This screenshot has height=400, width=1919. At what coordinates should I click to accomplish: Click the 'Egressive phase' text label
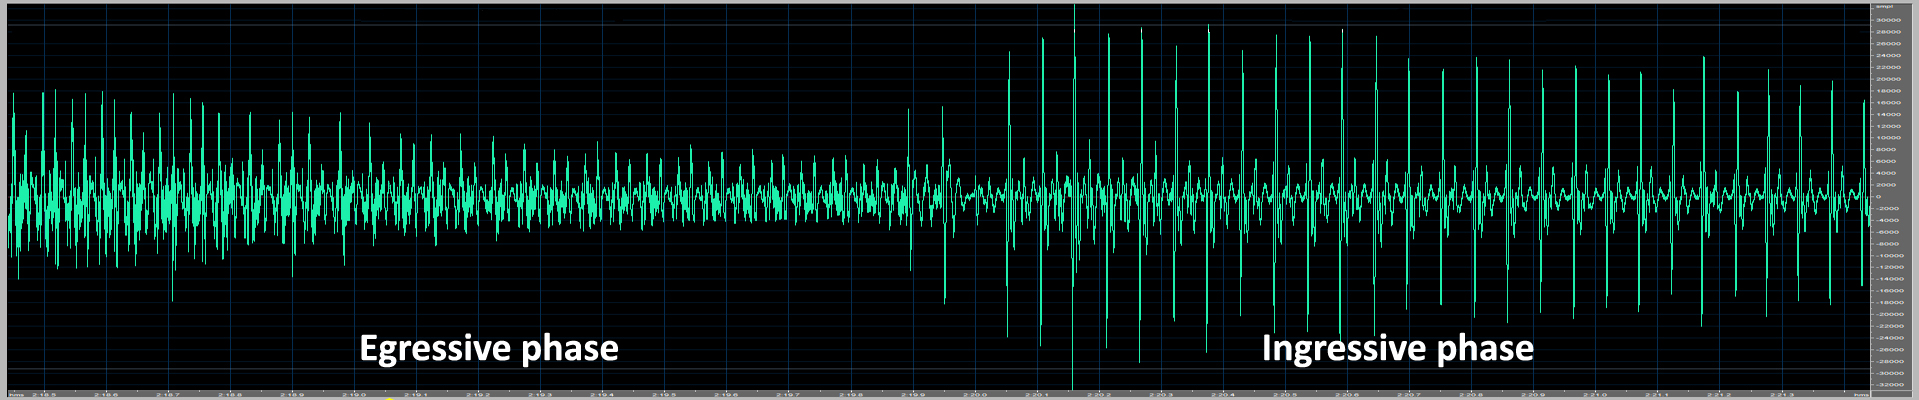click(488, 348)
